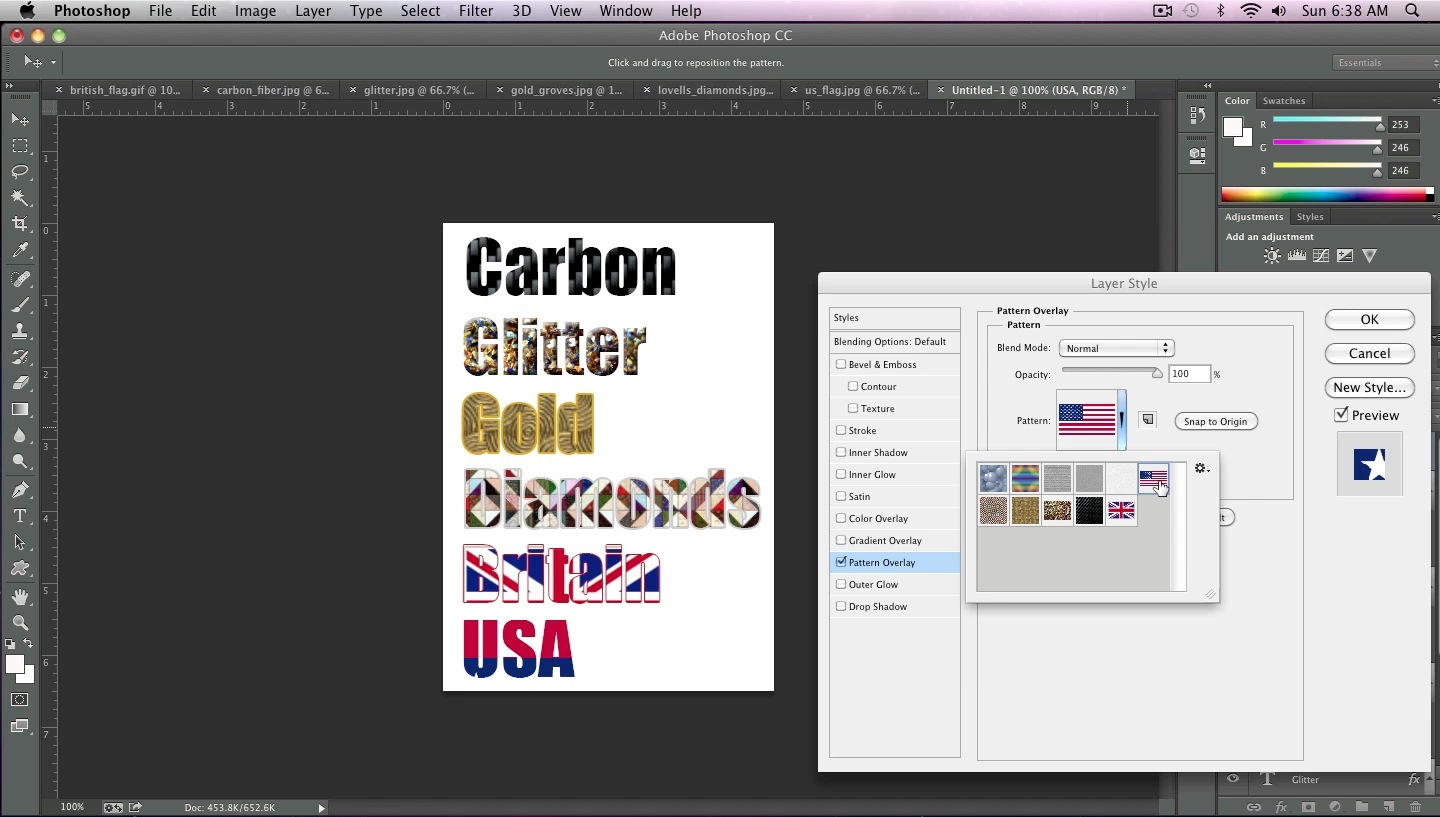Select the Path Selection tool
Viewport: 1440px width, 817px height.
20,542
